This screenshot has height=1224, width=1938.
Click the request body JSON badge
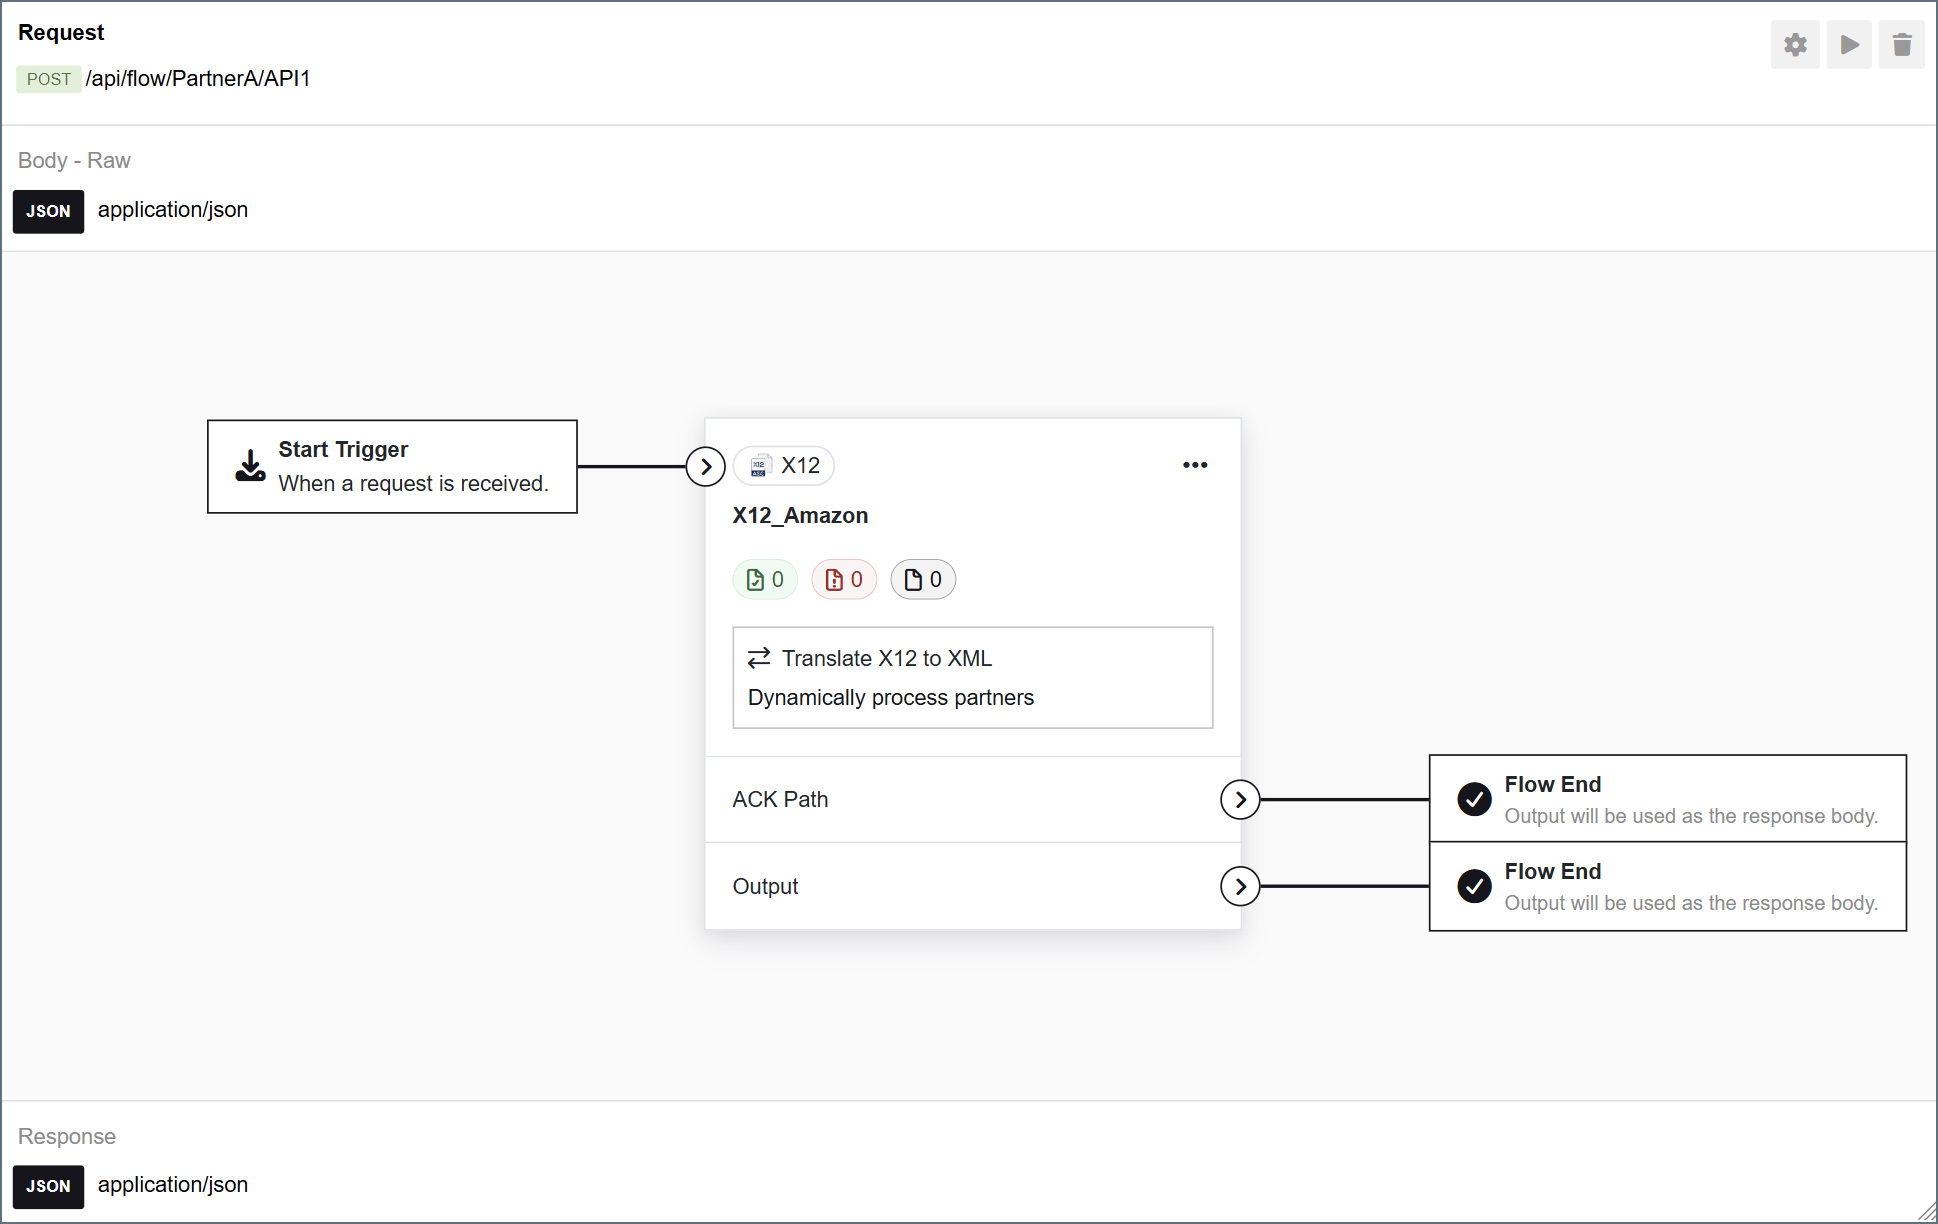pos(48,212)
